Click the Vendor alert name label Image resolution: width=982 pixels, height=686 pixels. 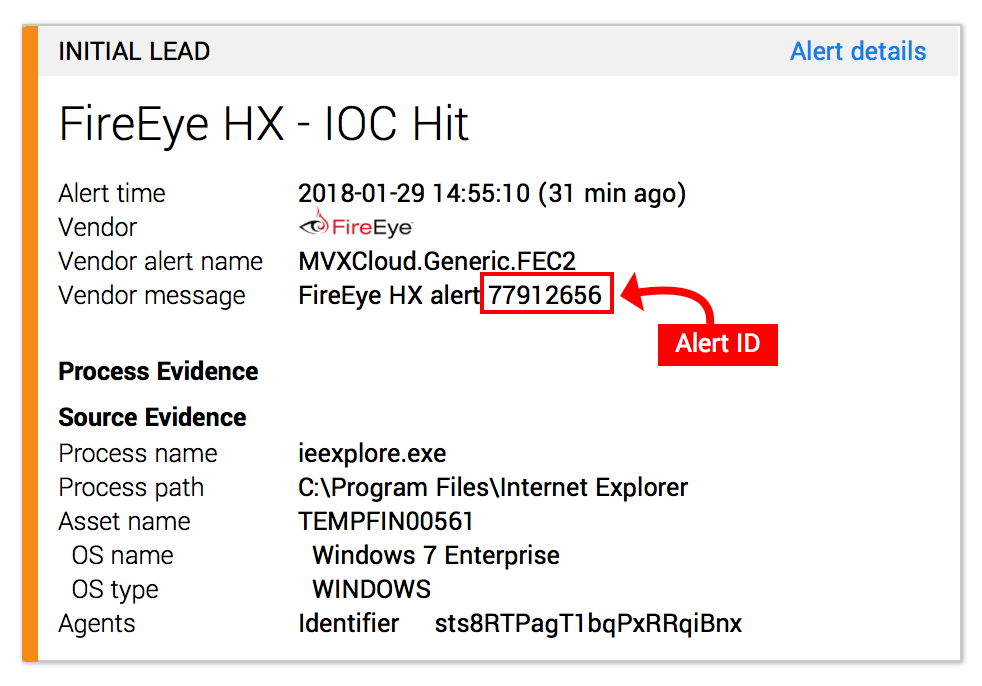161,261
